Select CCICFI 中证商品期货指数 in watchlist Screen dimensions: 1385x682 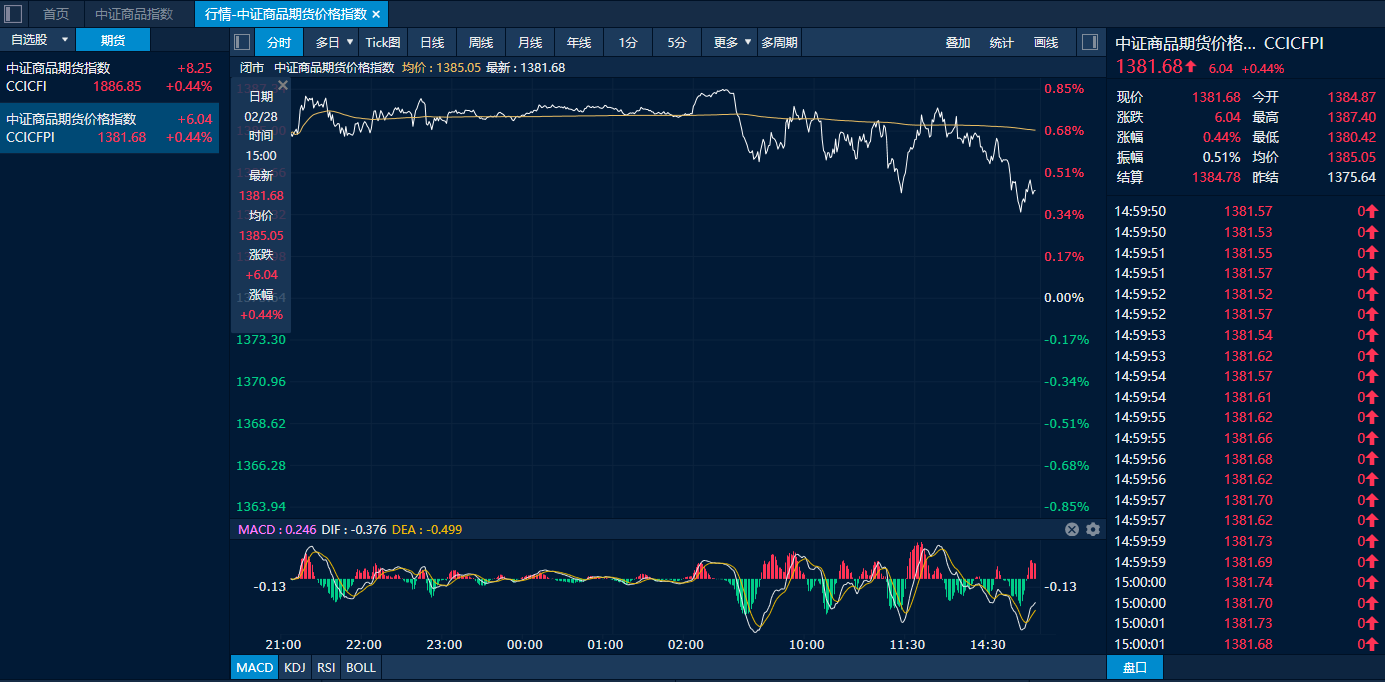(x=109, y=77)
